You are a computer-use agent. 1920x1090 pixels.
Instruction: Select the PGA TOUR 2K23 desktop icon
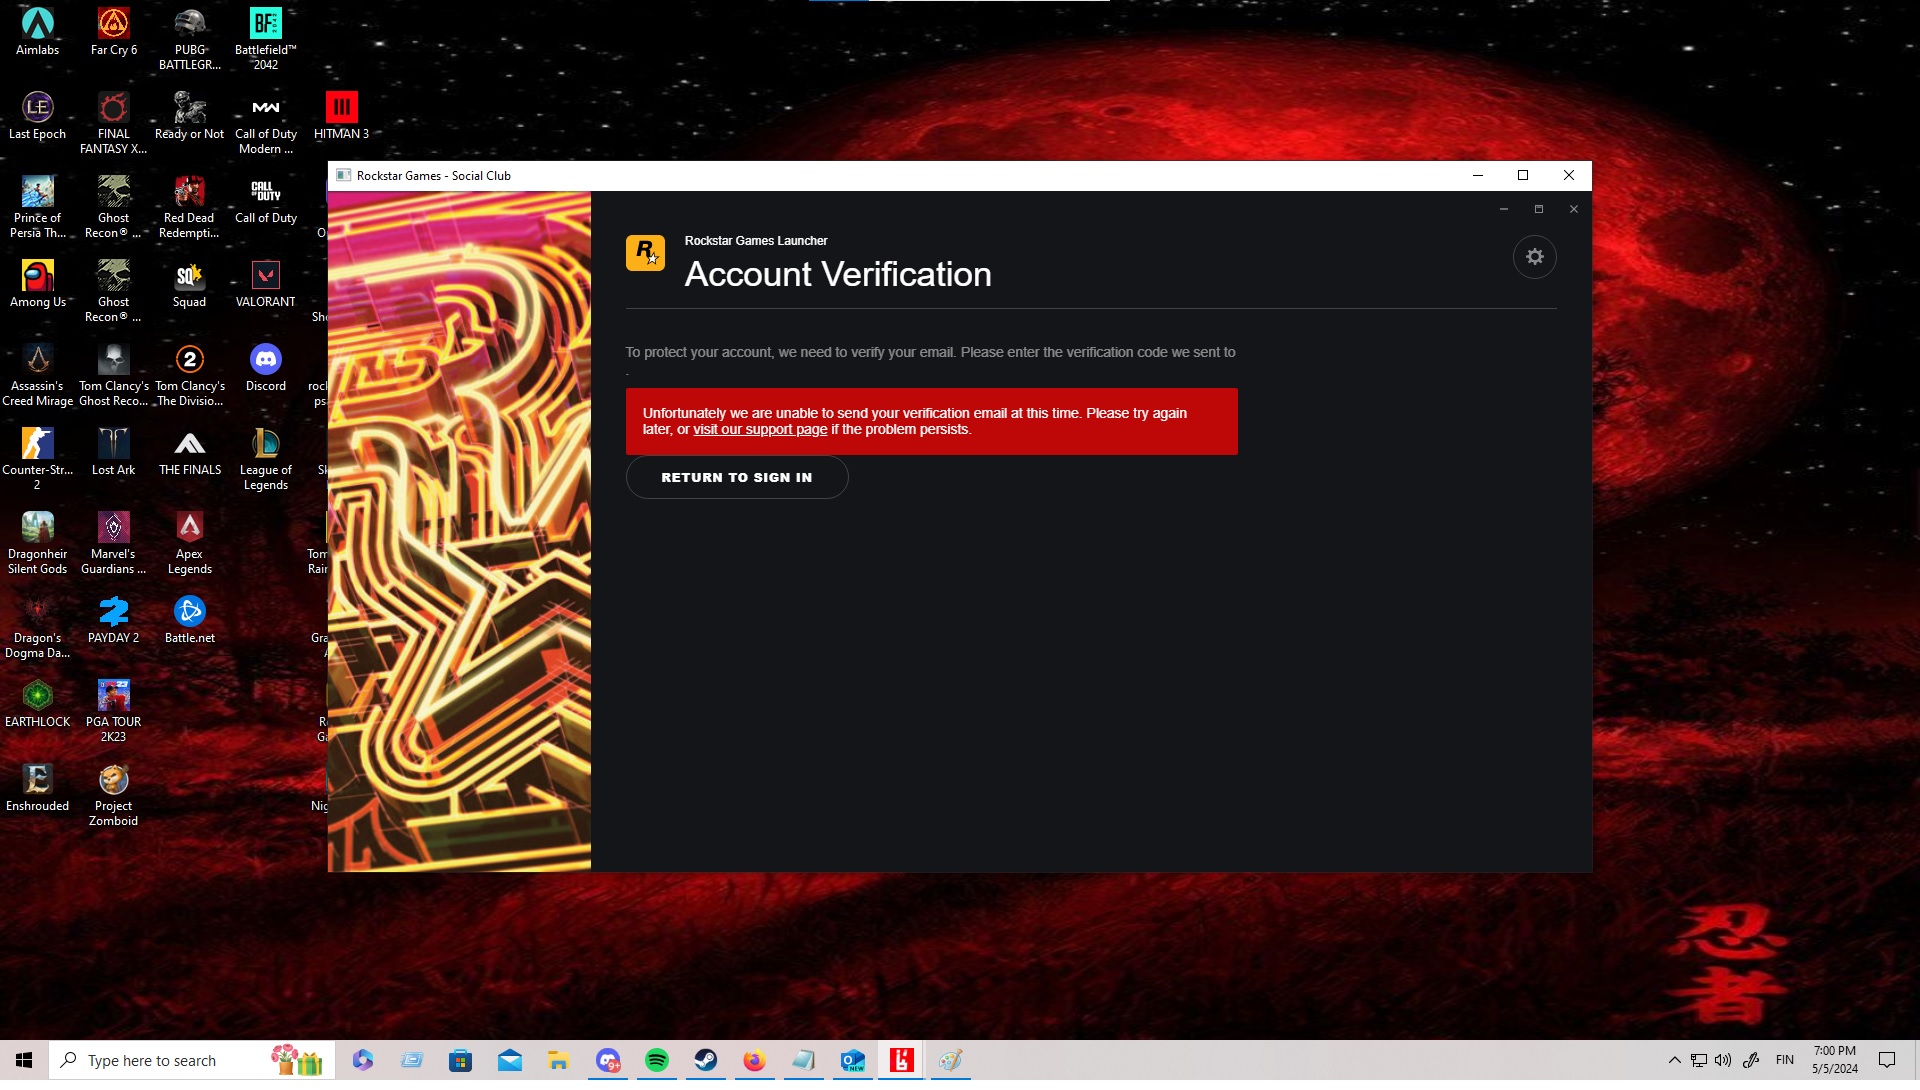(114, 712)
